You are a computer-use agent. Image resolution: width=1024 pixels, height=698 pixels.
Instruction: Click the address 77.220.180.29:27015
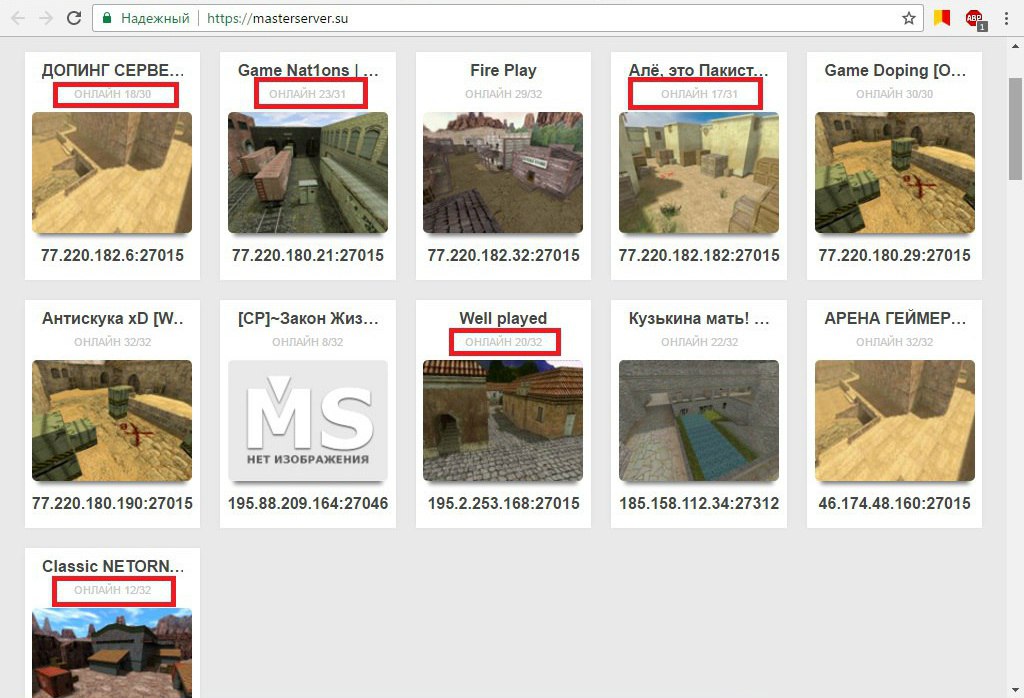coord(895,255)
